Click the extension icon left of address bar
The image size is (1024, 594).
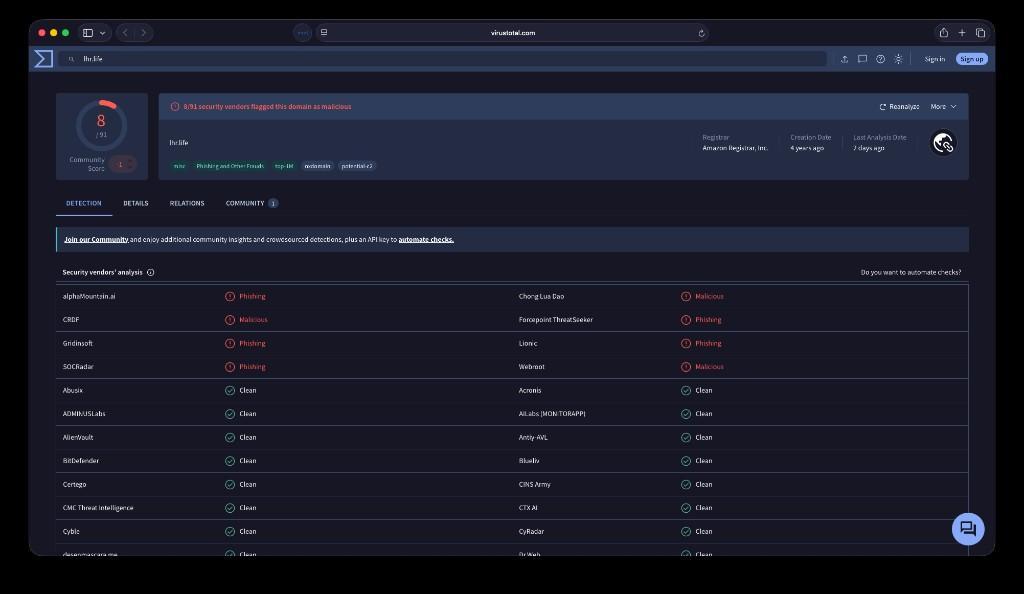[302, 33]
